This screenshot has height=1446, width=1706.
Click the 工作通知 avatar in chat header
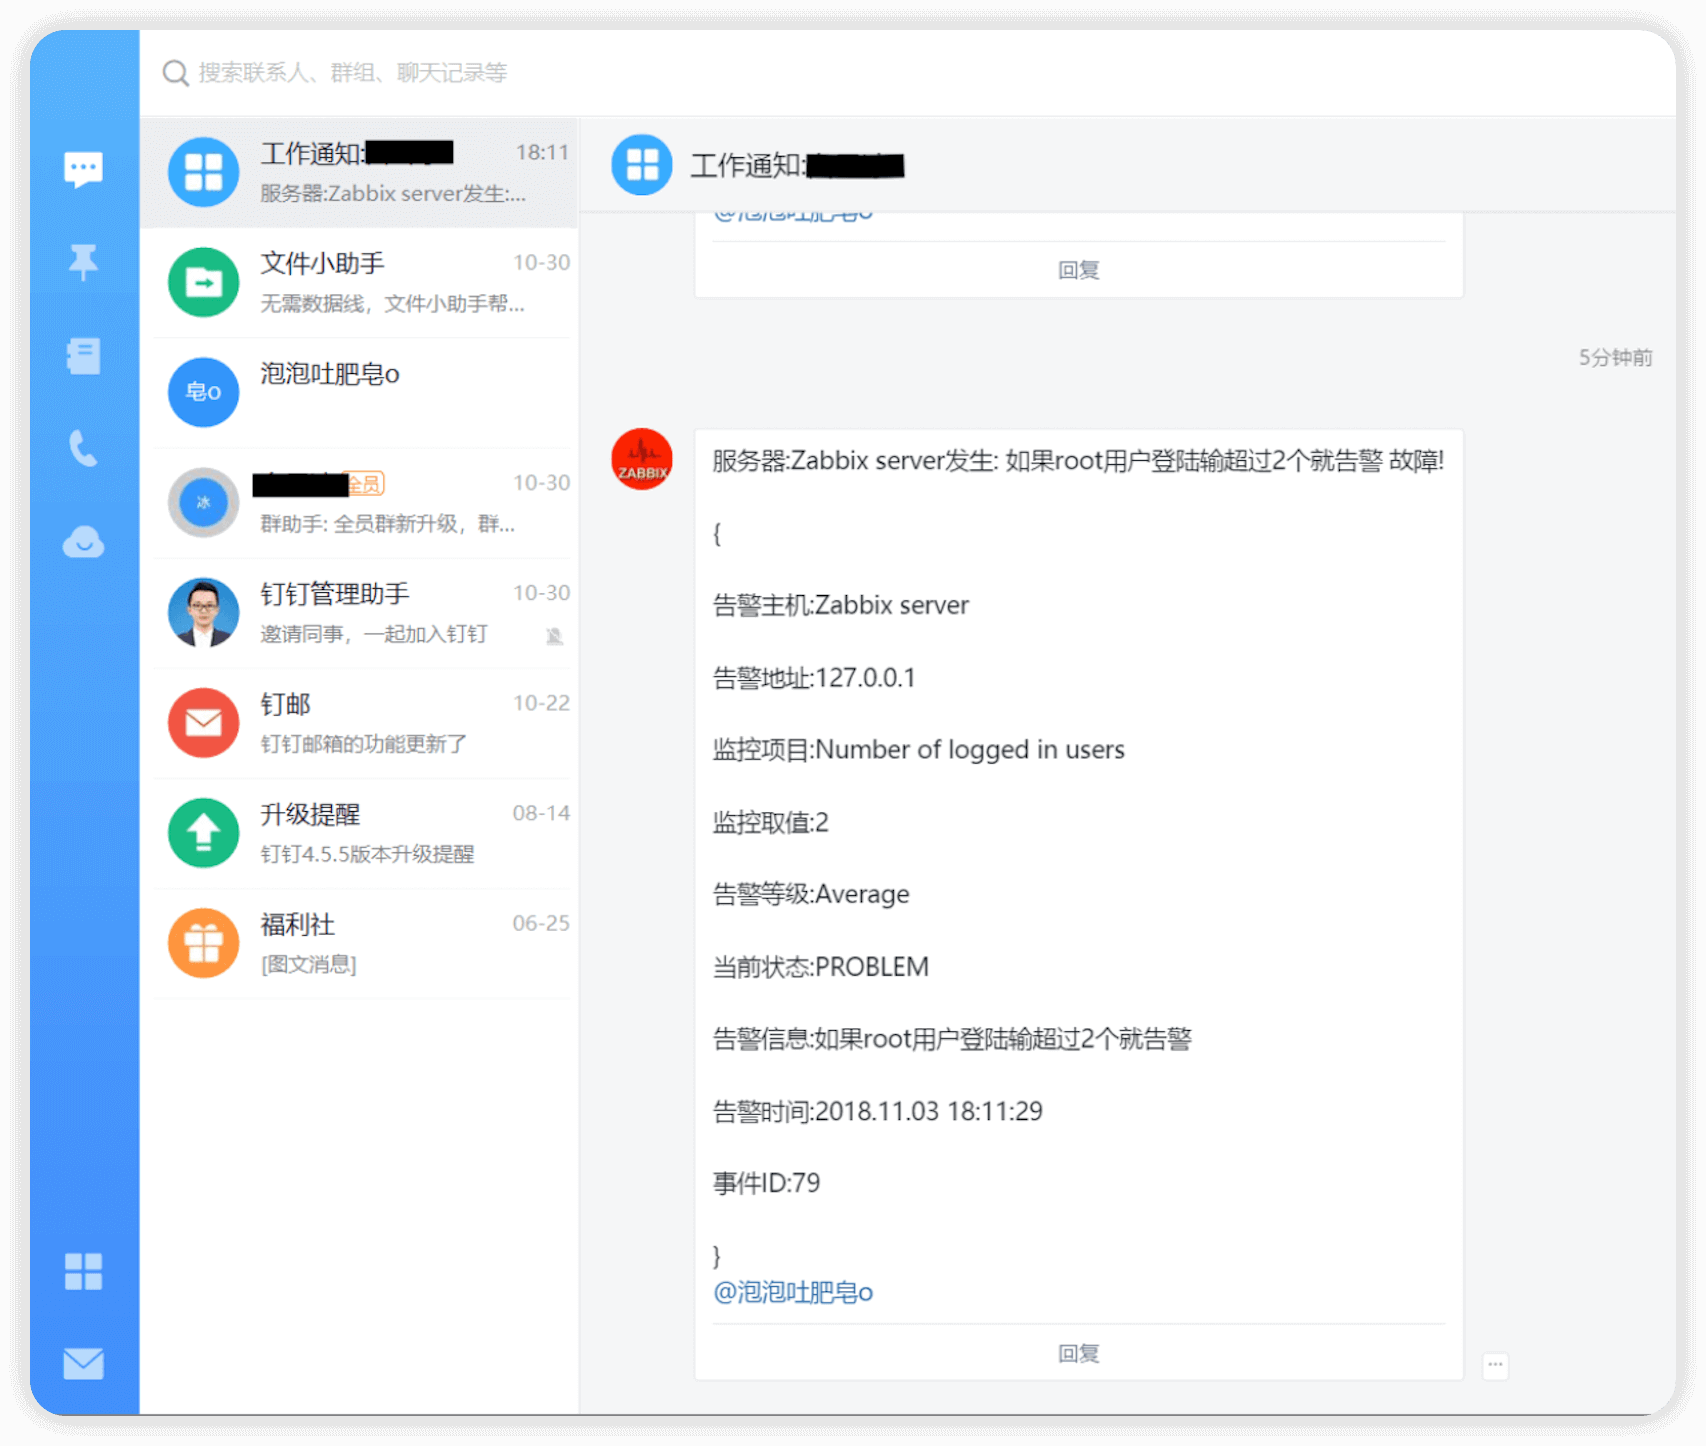(642, 165)
